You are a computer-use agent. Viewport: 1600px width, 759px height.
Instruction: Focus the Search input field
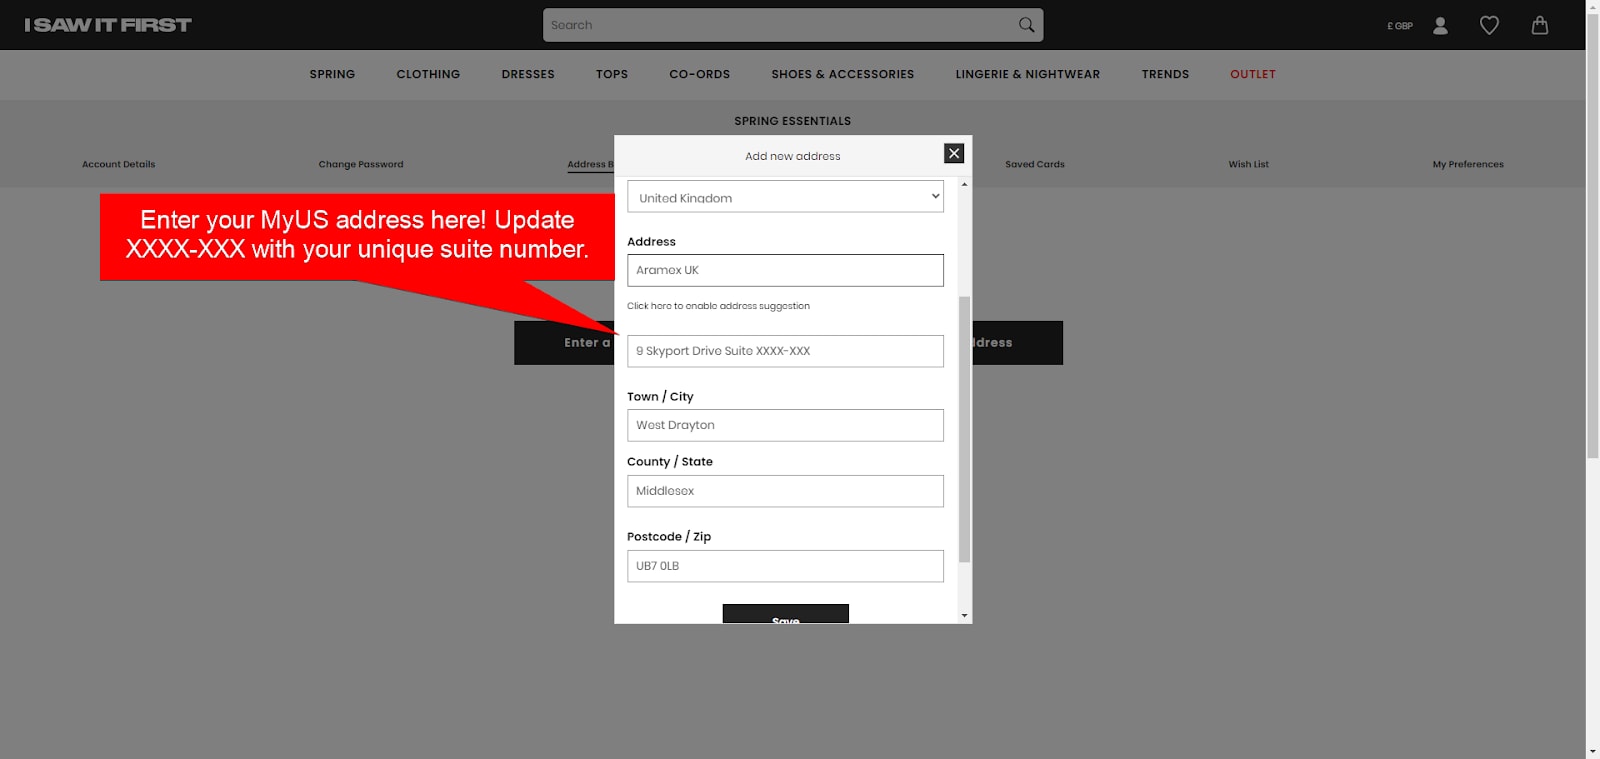click(780, 25)
